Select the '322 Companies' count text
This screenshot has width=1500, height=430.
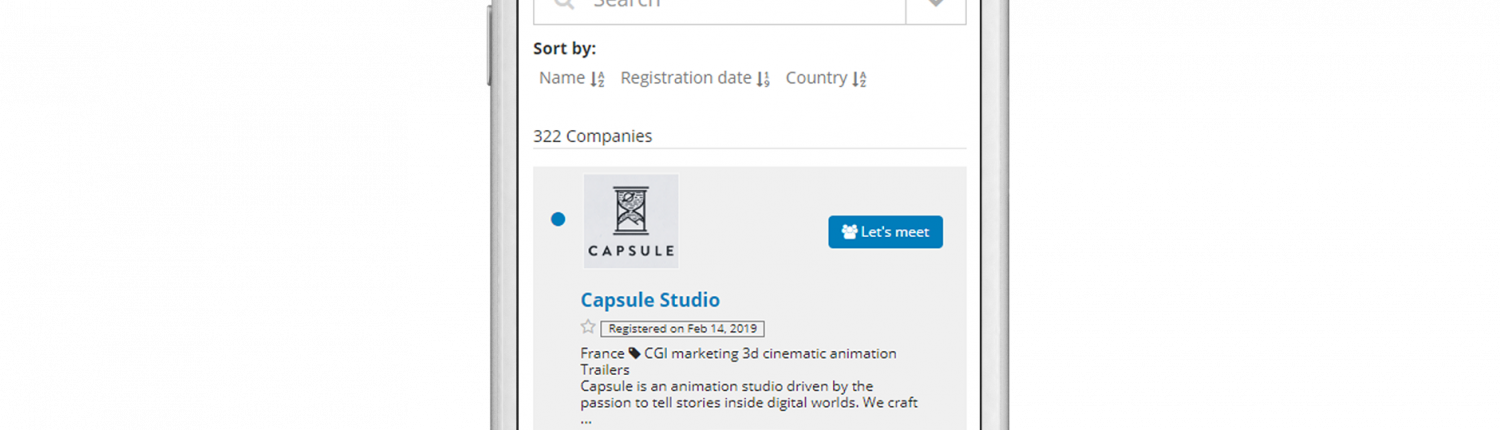click(593, 136)
